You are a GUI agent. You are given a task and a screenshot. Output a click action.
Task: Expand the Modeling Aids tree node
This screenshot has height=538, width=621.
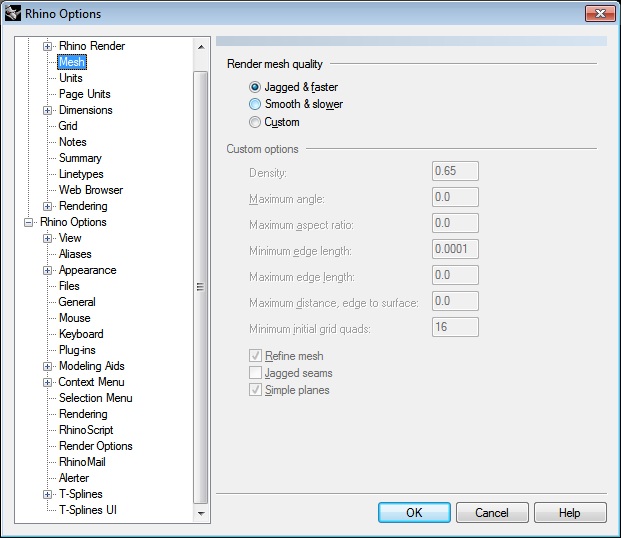[47, 366]
